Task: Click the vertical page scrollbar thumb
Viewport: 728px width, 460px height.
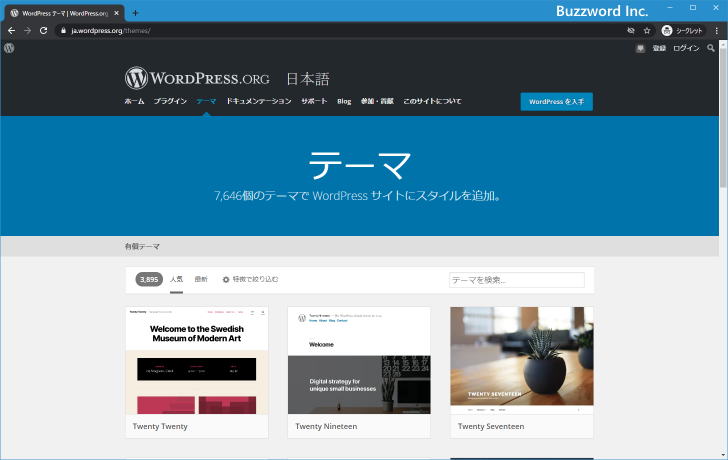Action: [x=723, y=118]
